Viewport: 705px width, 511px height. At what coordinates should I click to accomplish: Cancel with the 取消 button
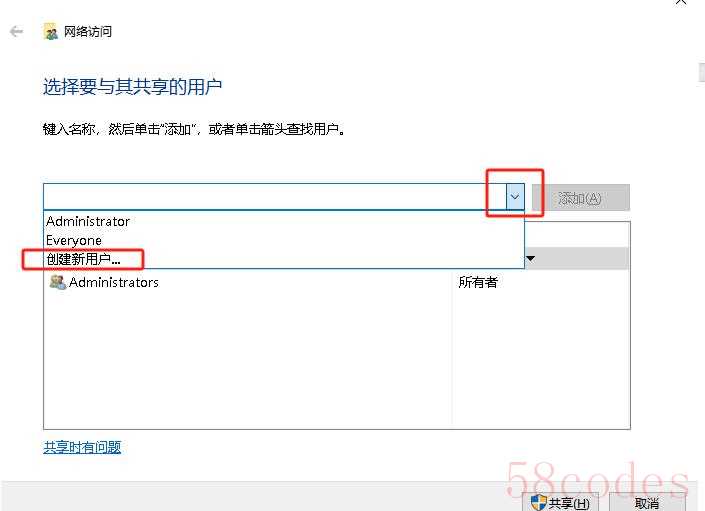pyautogui.click(x=647, y=502)
